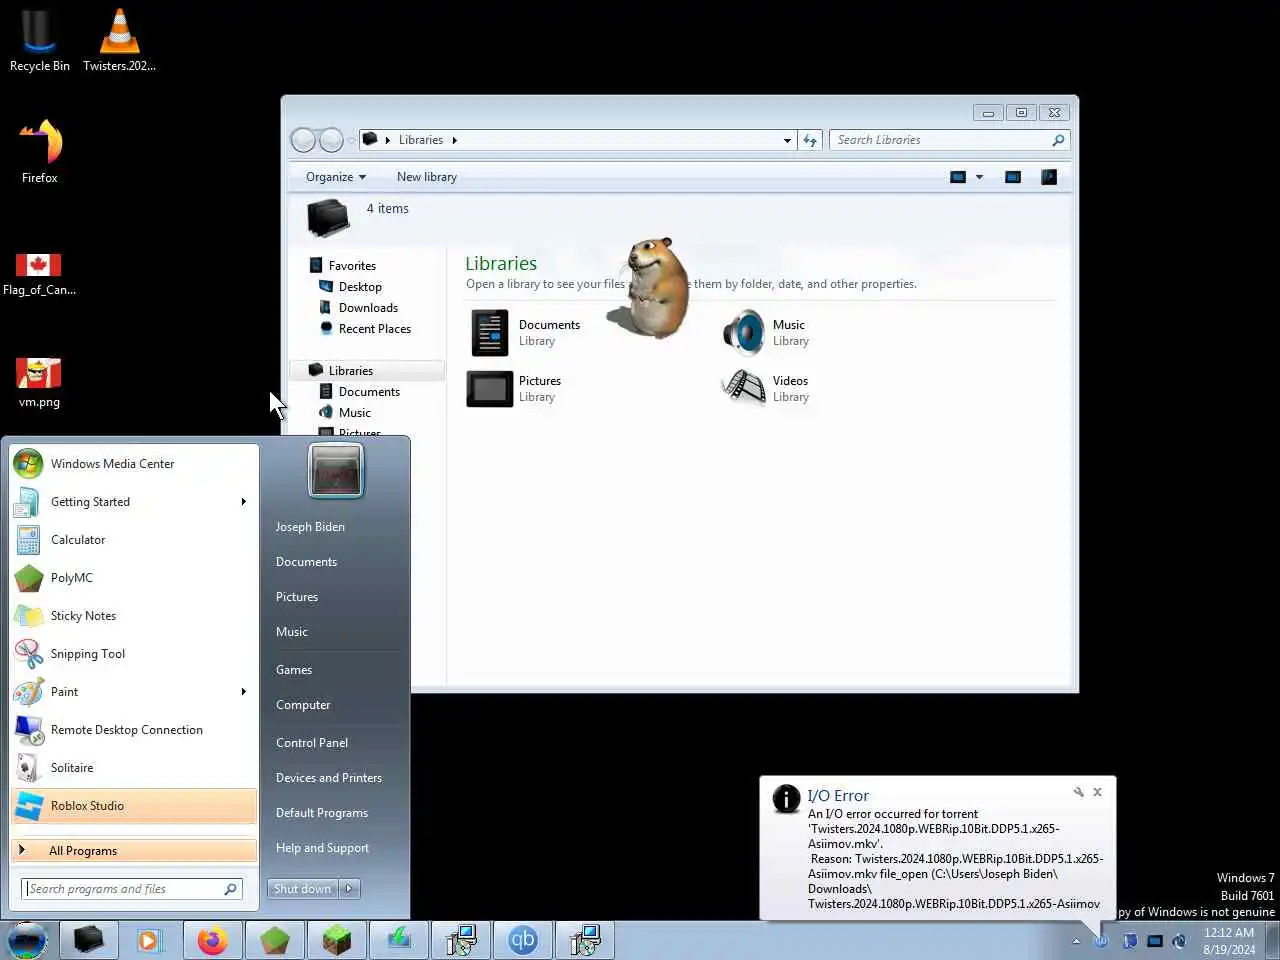Show All Programs list
Screen dimensions: 1280x960
134,851
